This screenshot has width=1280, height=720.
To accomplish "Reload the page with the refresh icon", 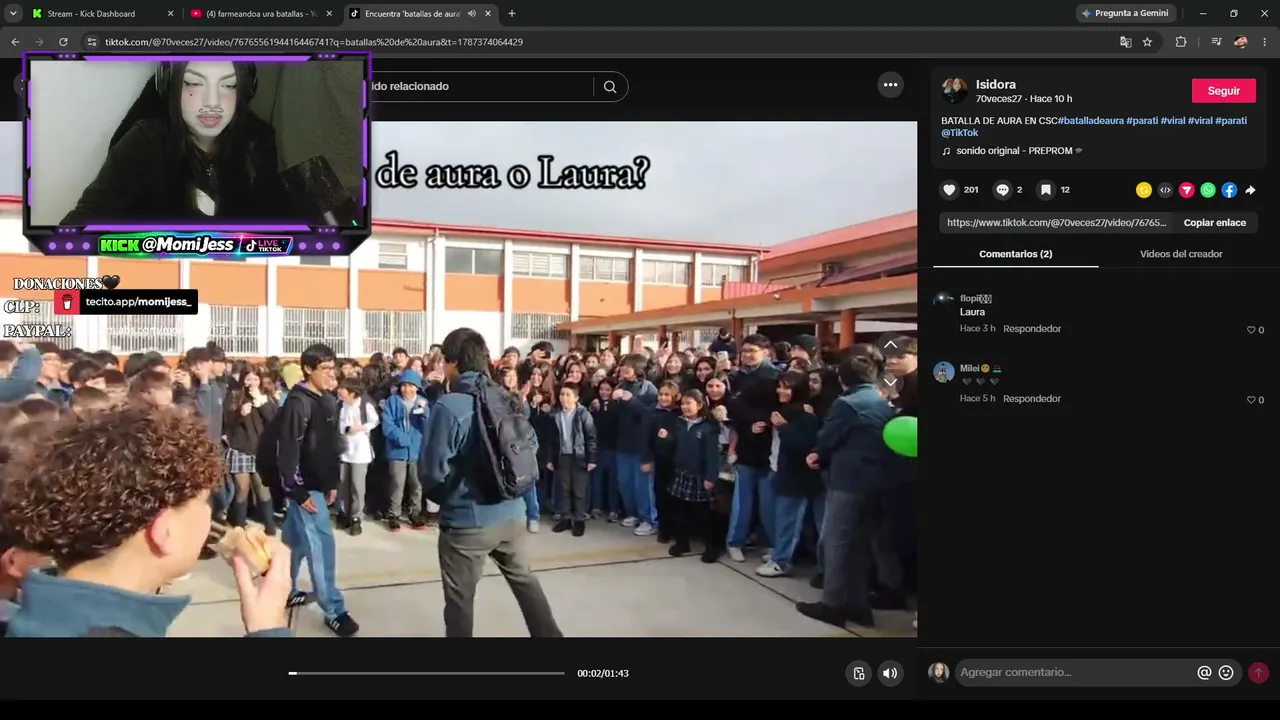I will coord(63,42).
